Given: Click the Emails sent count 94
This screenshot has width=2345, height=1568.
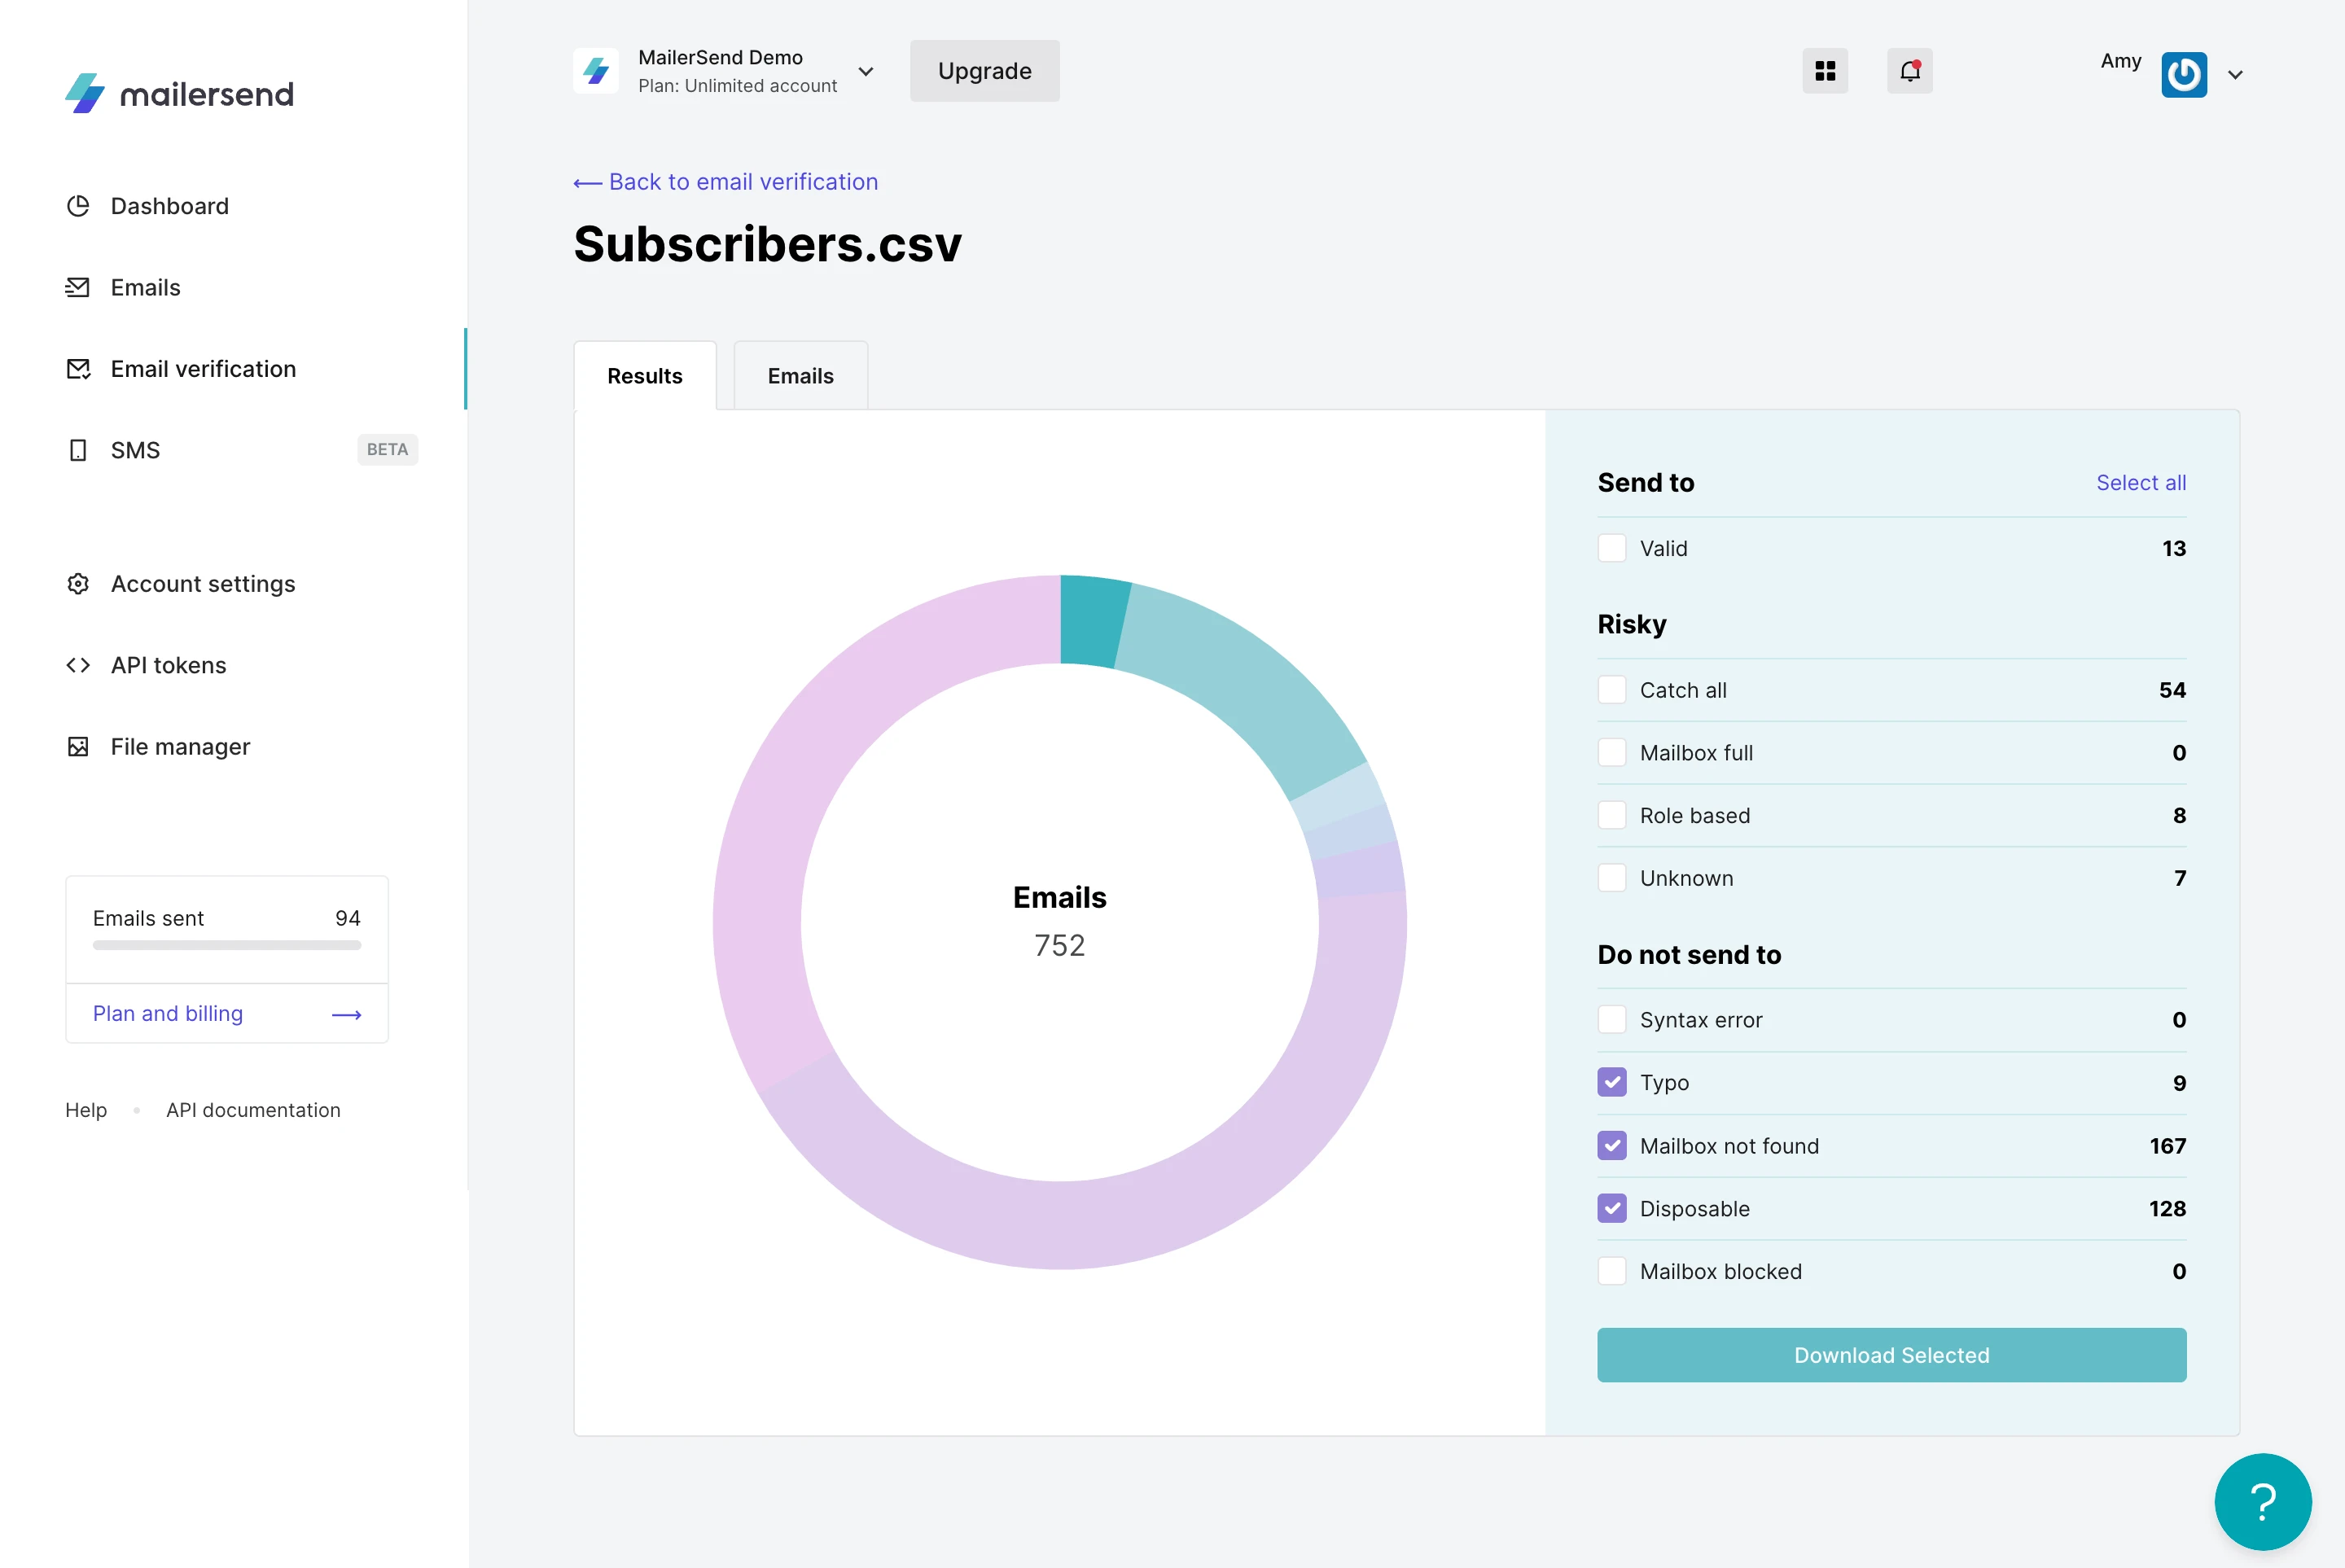Looking at the screenshot, I should click(x=348, y=918).
